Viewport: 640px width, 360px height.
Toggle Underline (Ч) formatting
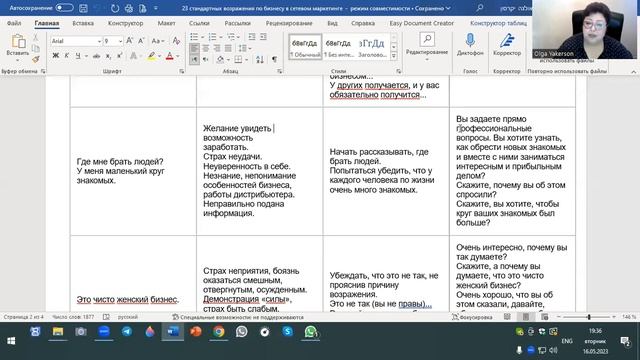pyautogui.click(x=78, y=56)
